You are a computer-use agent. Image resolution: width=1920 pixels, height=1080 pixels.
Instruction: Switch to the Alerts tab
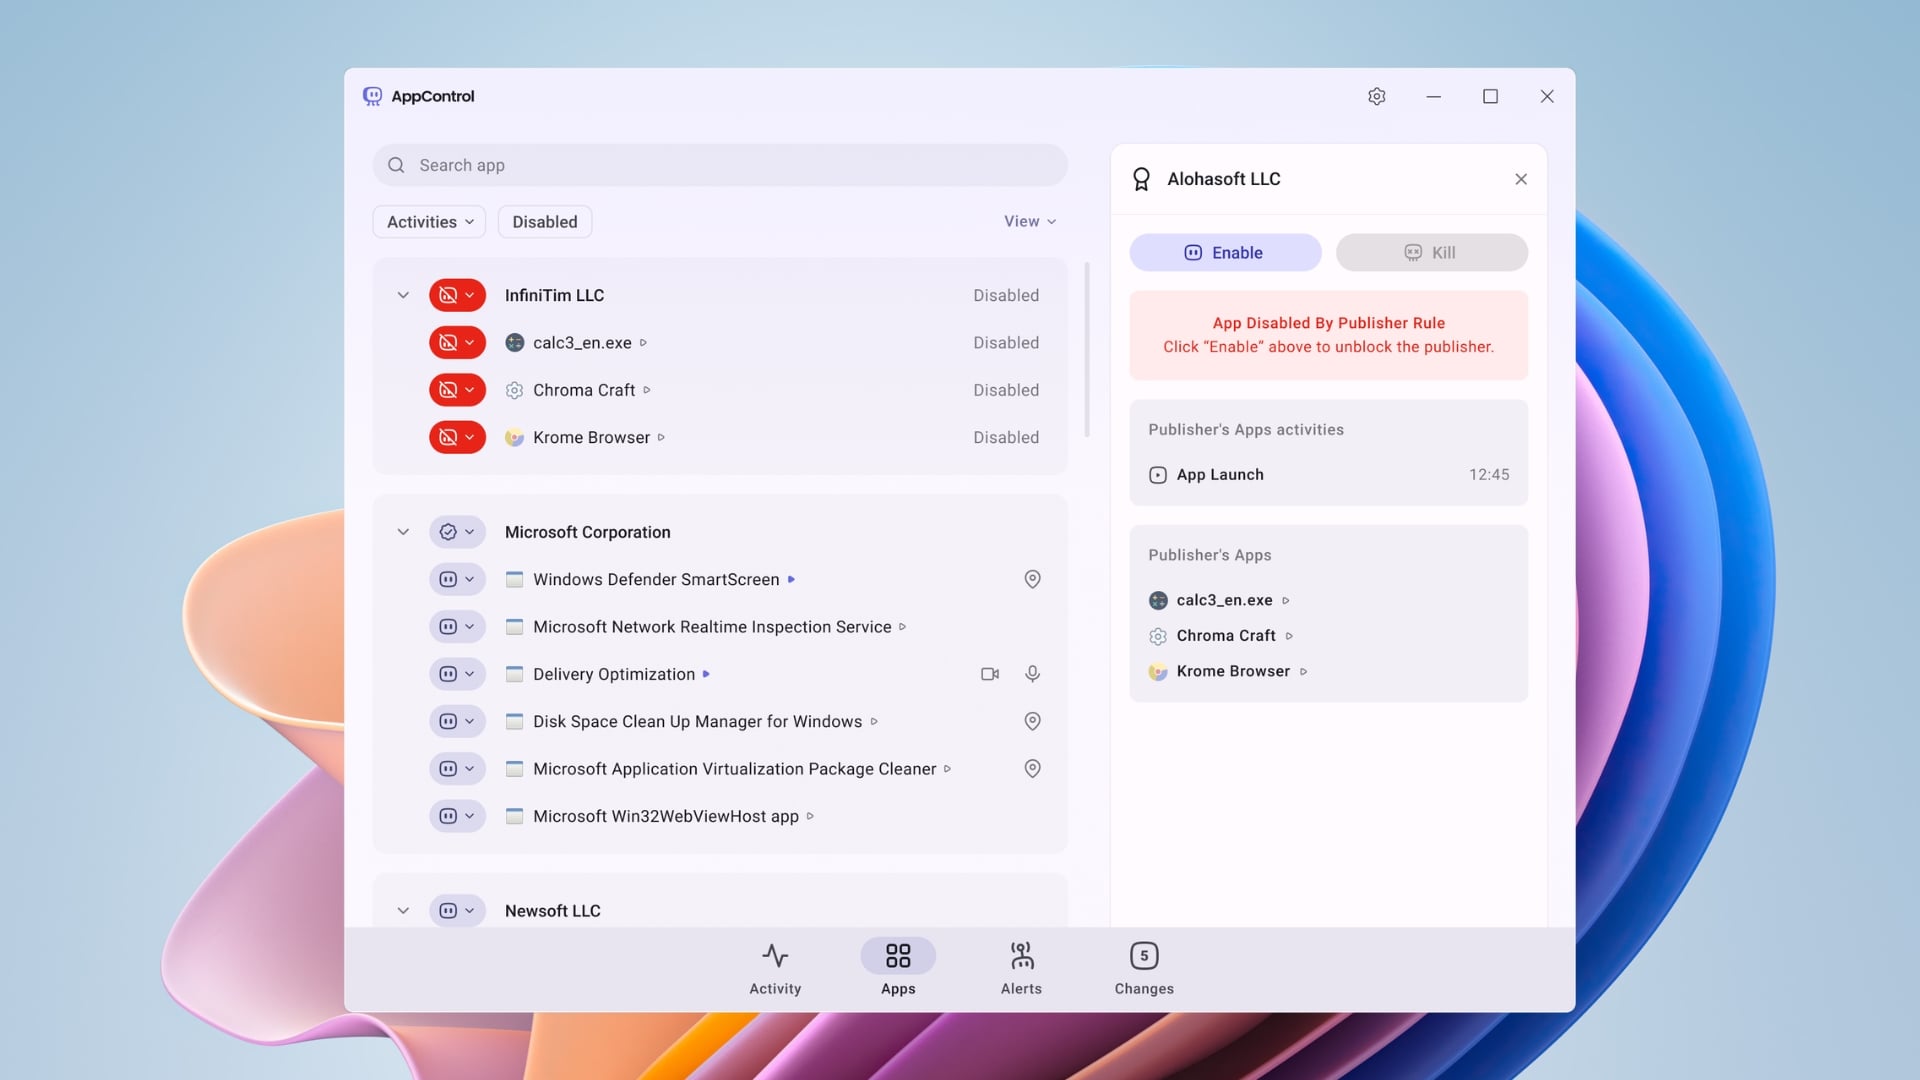click(1021, 969)
